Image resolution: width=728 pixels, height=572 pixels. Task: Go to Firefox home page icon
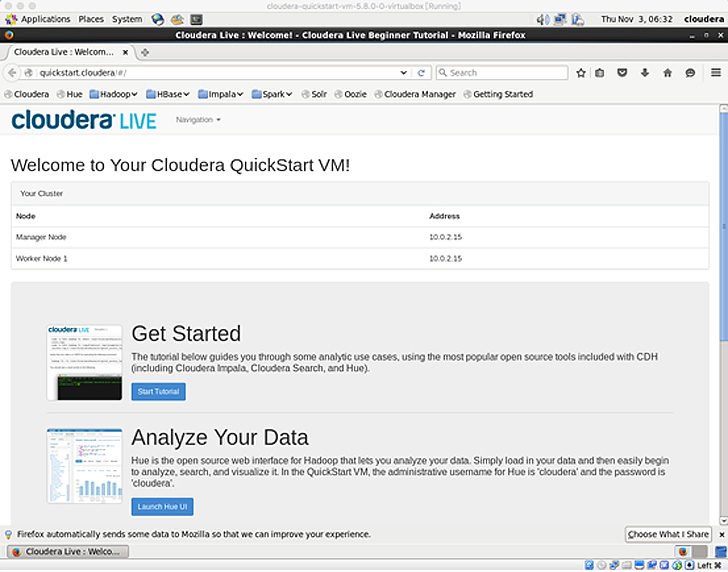[x=668, y=73]
